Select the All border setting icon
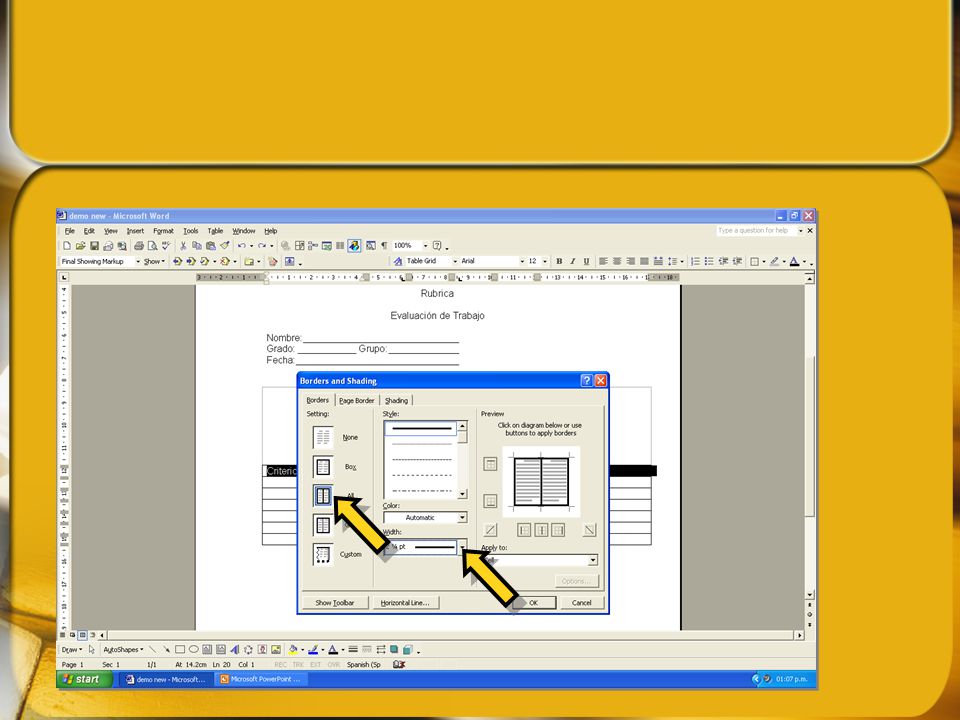The height and width of the screenshot is (720, 960). point(323,495)
